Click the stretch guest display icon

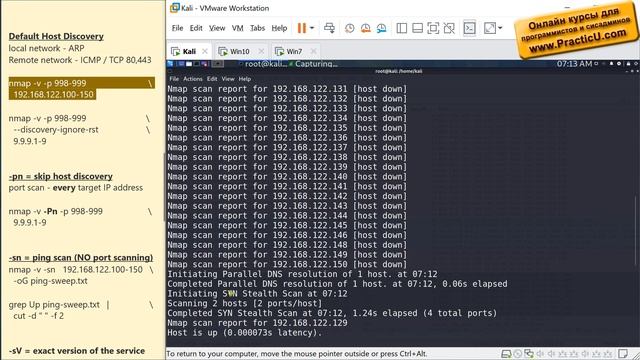pos(489,28)
